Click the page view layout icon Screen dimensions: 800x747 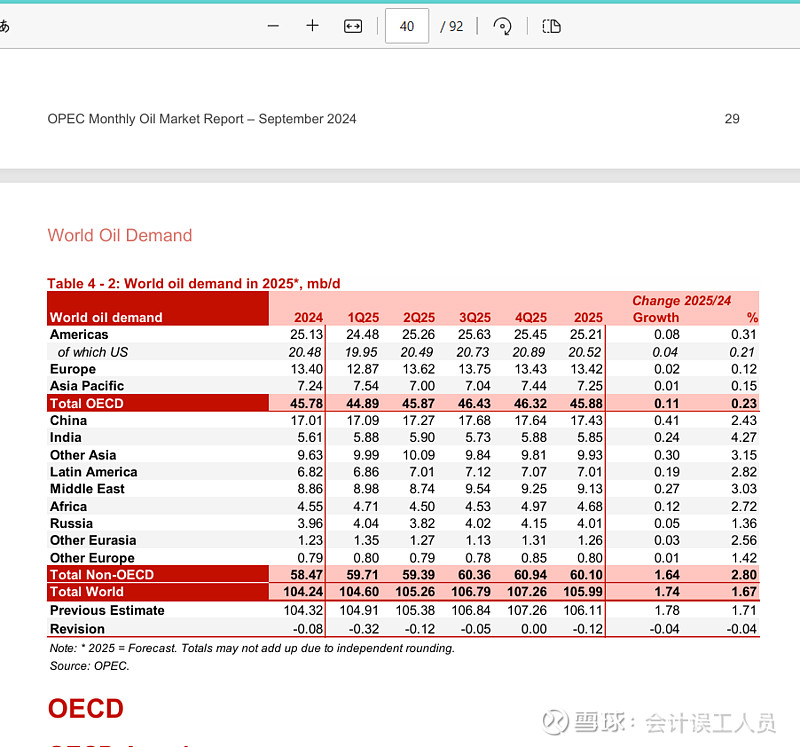[x=551, y=26]
